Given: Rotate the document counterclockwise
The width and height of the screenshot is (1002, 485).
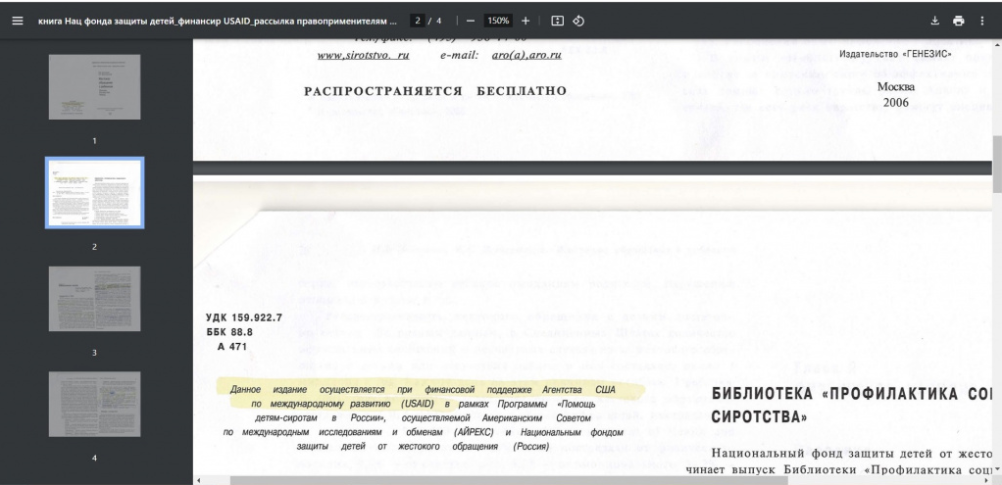Looking at the screenshot, I should 578,20.
